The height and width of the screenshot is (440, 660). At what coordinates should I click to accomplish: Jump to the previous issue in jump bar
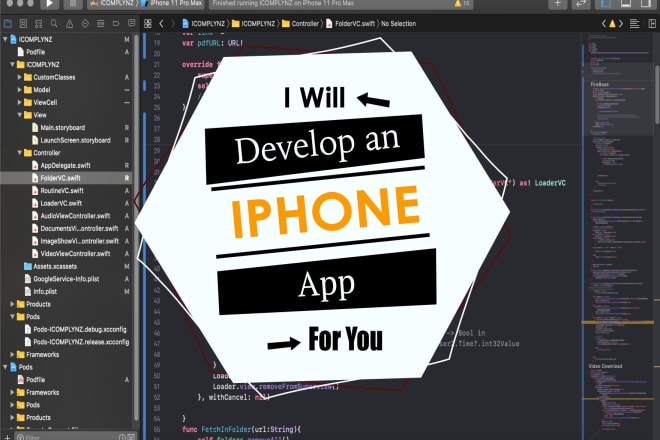coord(604,24)
